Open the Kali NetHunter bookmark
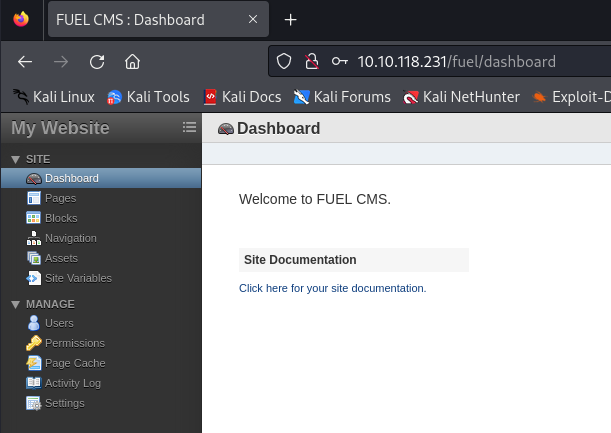The width and height of the screenshot is (611, 433). click(461, 97)
